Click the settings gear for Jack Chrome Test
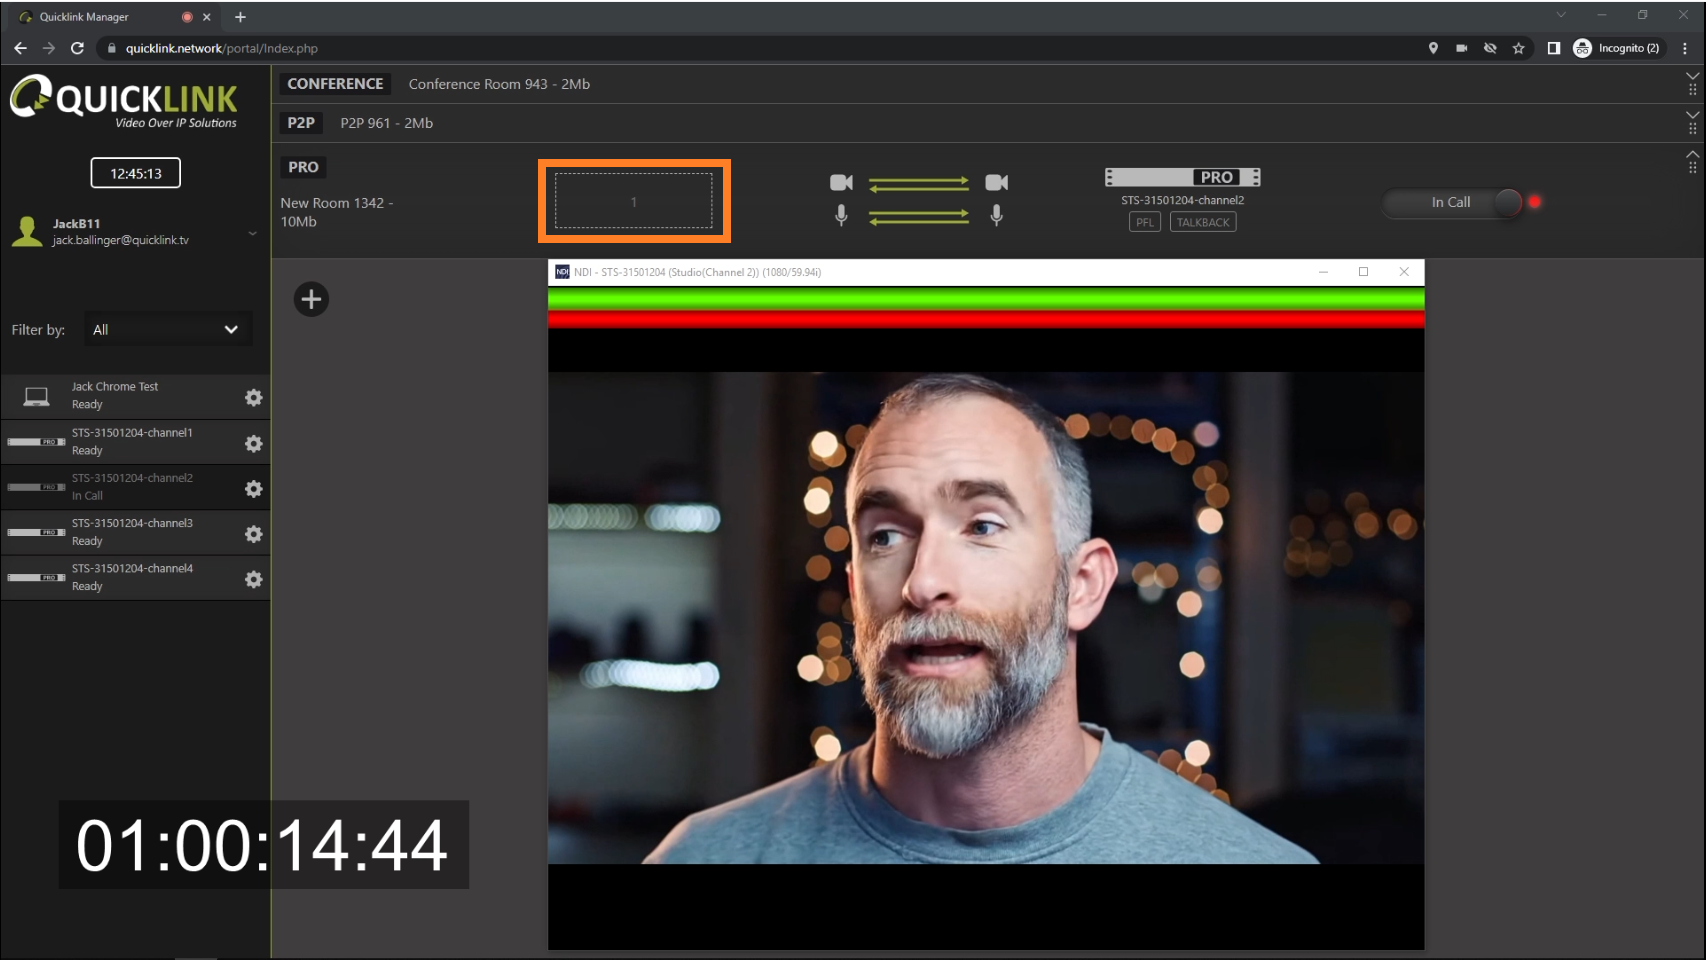This screenshot has width=1706, height=960. [x=254, y=398]
